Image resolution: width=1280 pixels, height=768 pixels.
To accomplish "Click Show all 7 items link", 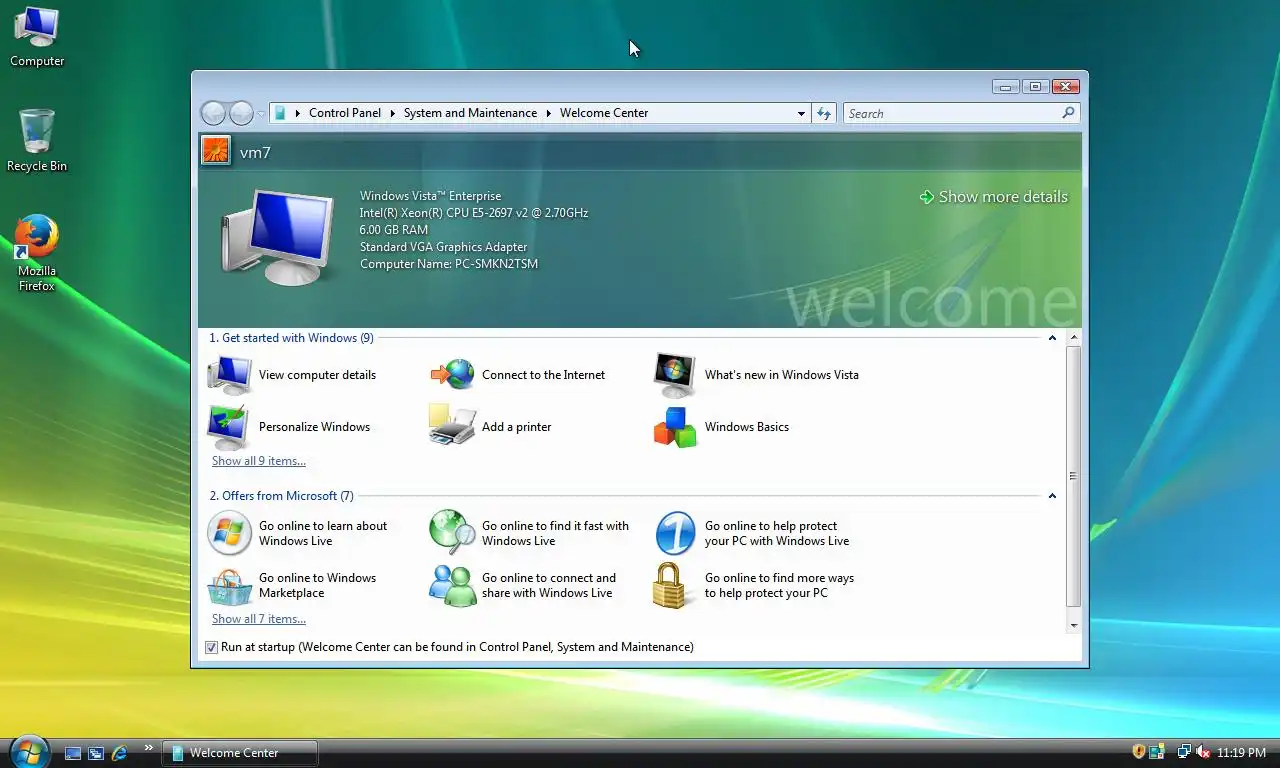I will click(x=259, y=619).
